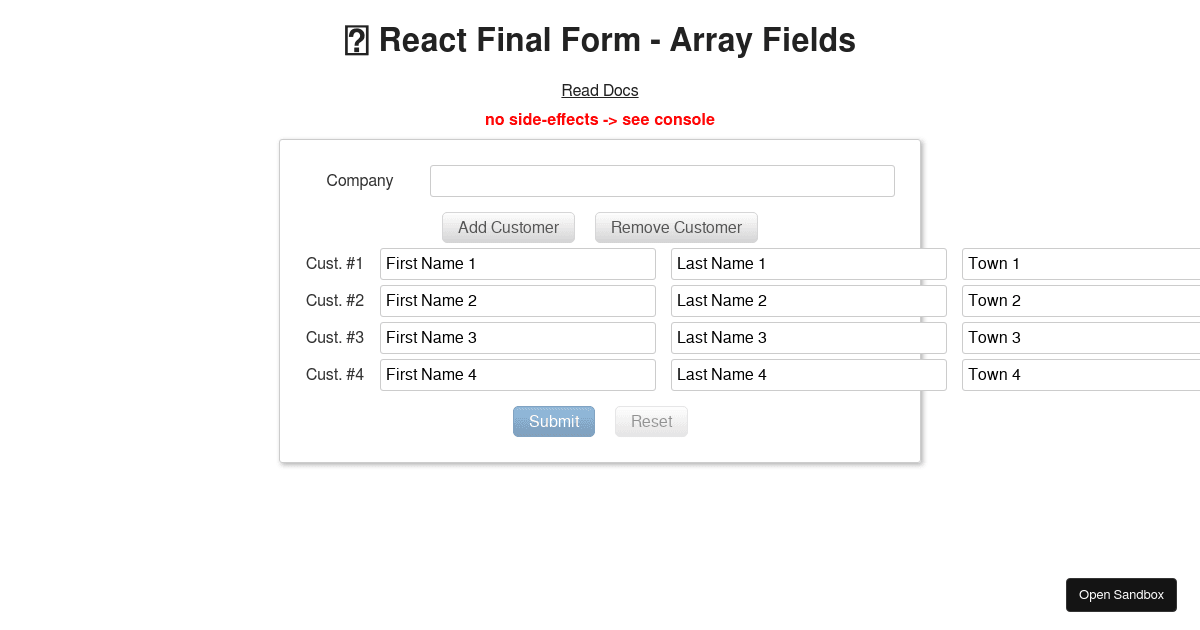Screen dimensions: 1200x630
Task: Click the Add Customer button
Action: pyautogui.click(x=508, y=227)
